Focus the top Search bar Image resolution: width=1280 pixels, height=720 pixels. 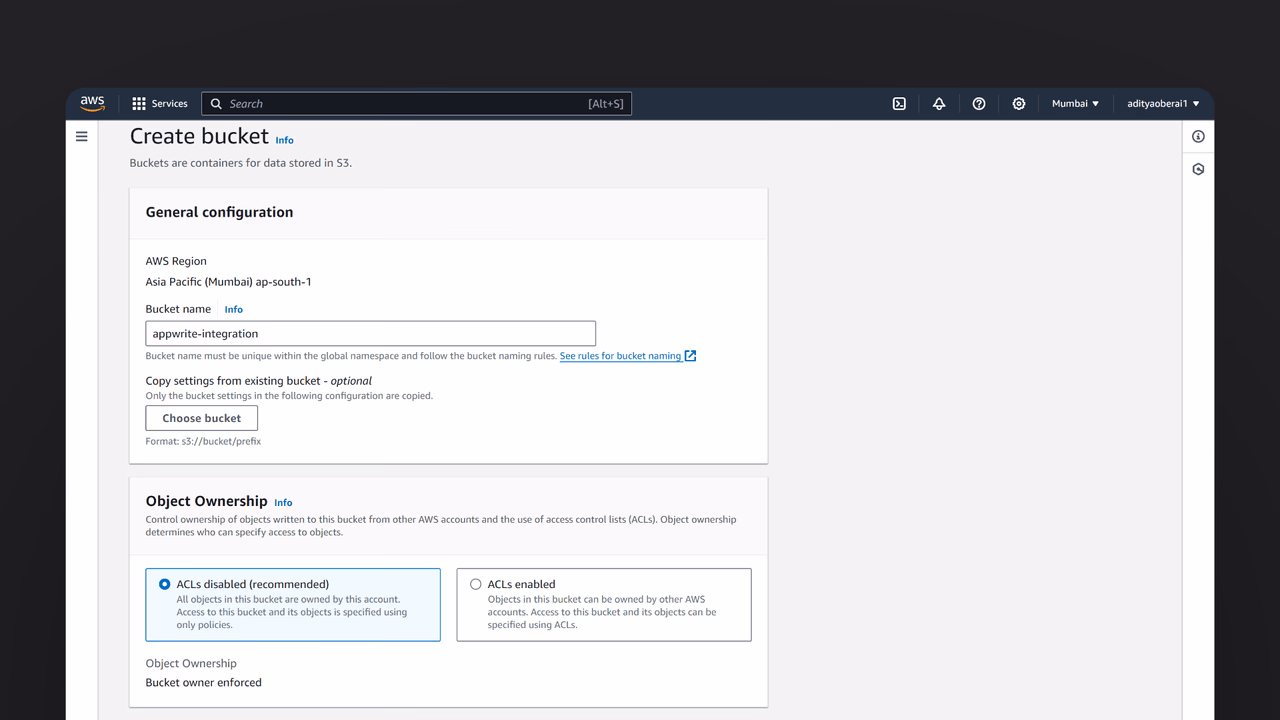click(416, 103)
